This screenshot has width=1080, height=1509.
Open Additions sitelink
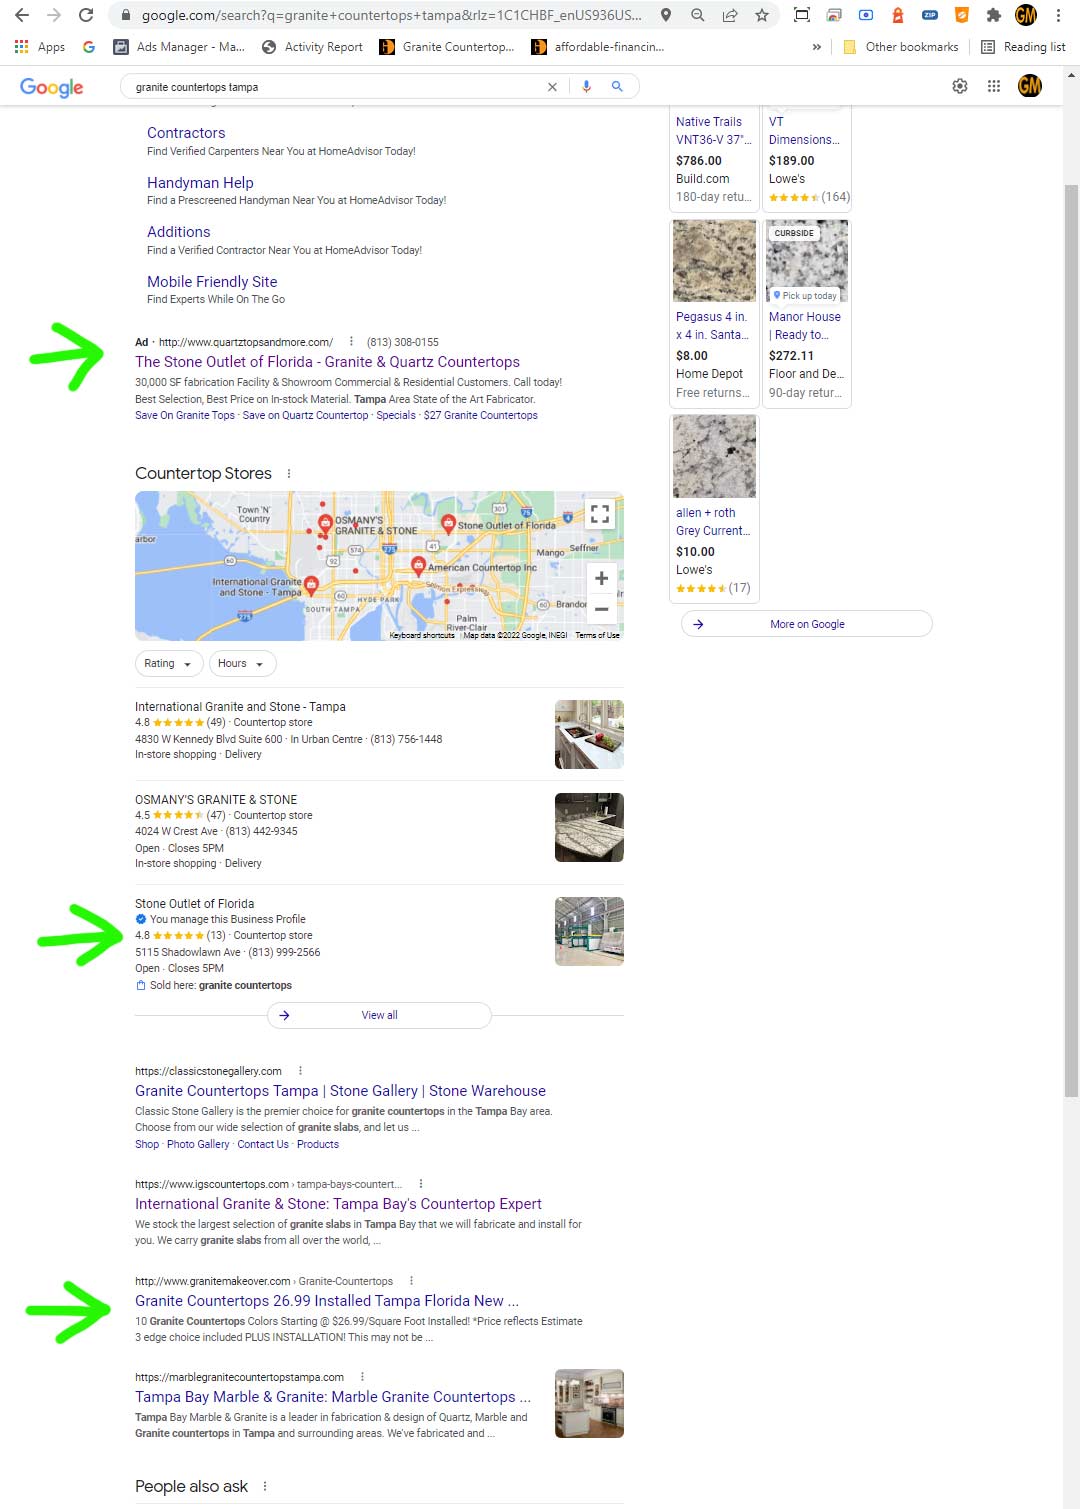click(178, 232)
